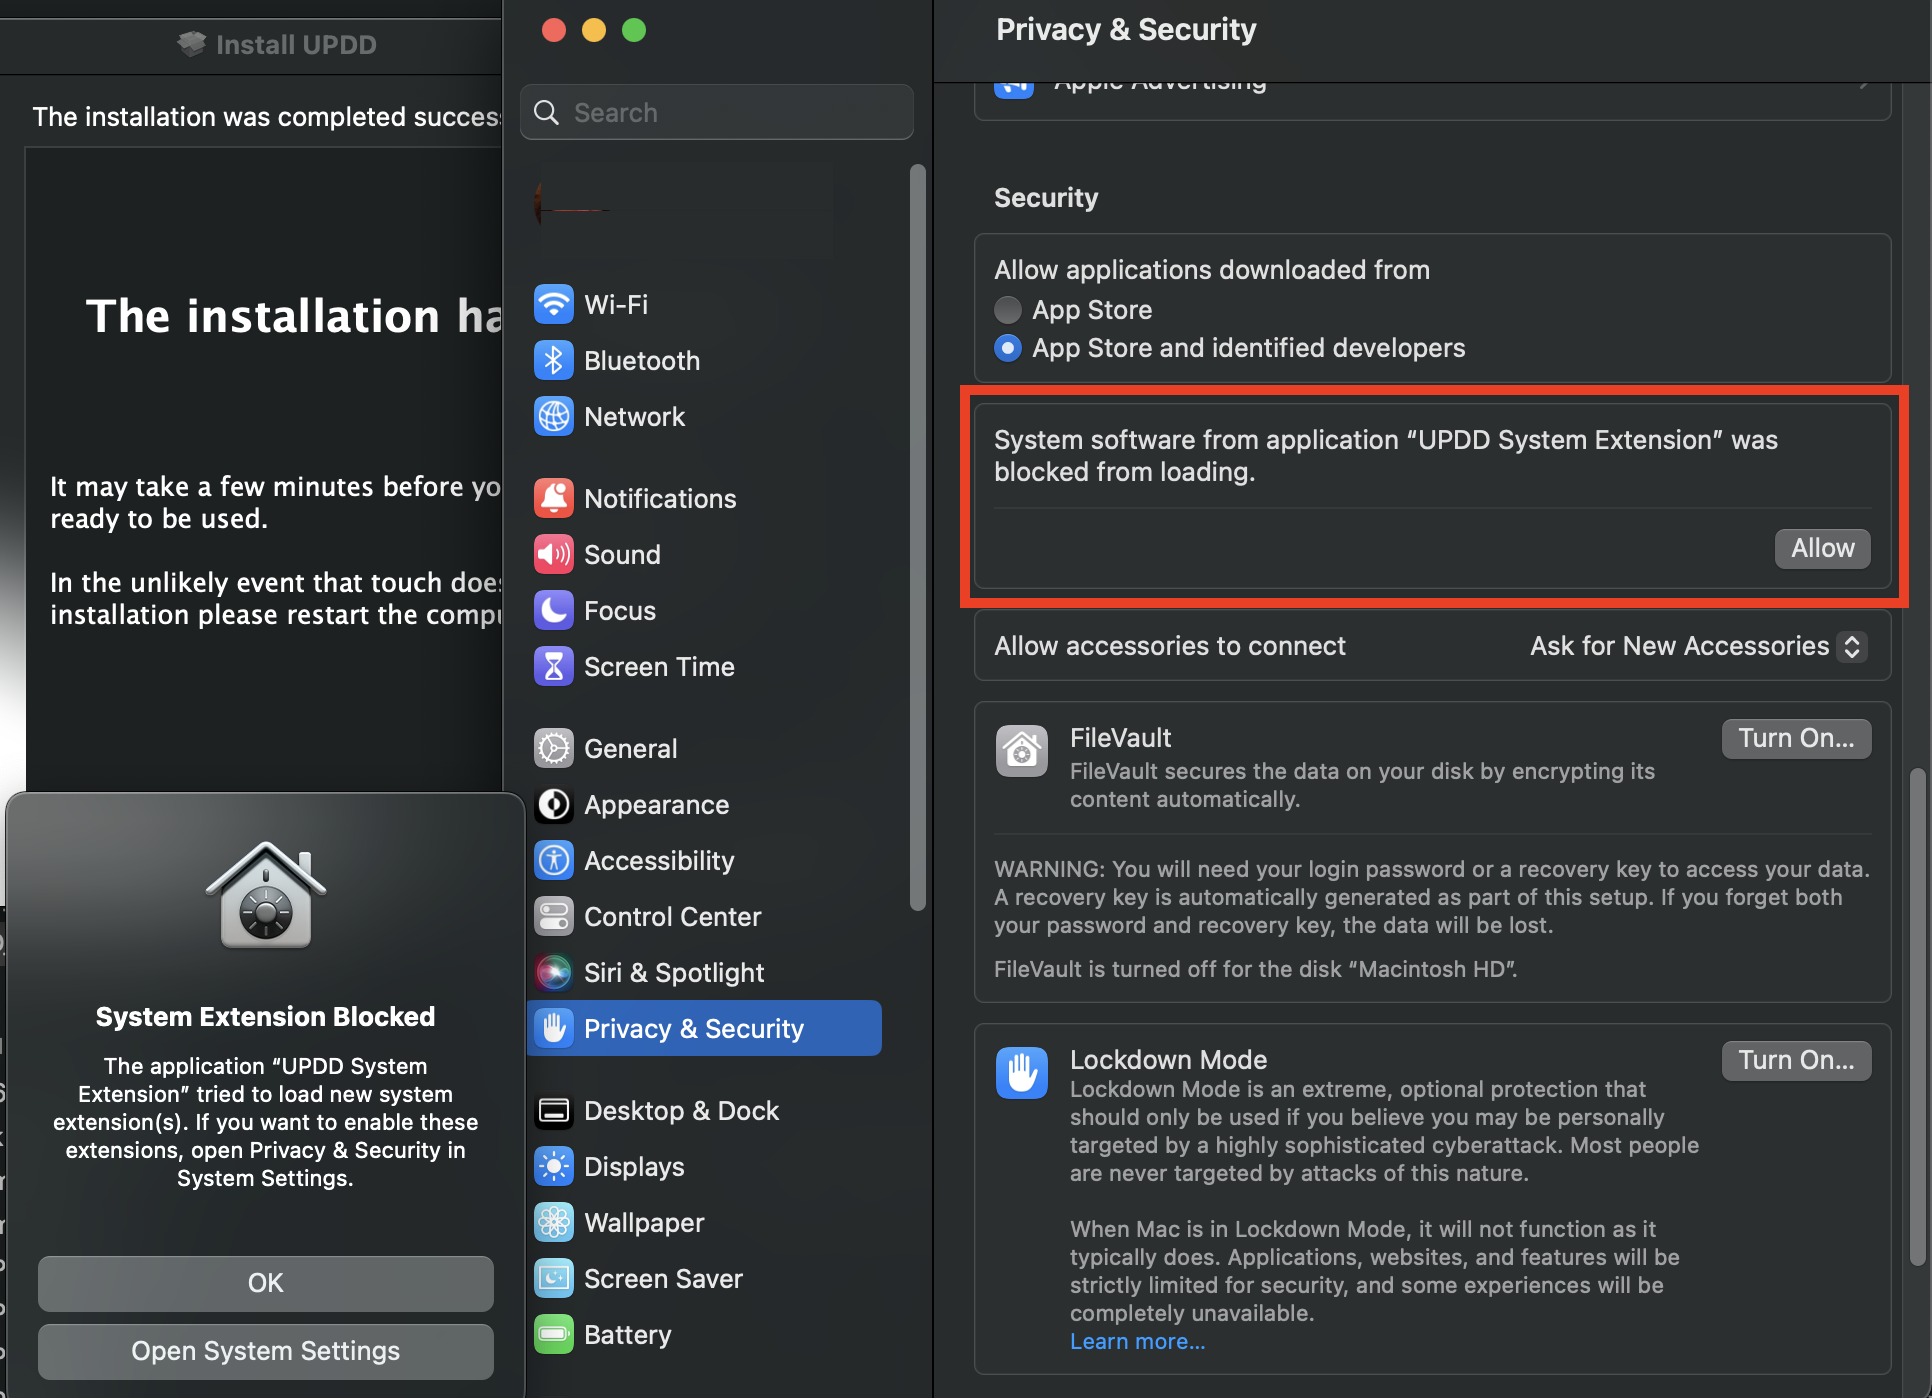Screen dimensions: 1932x1398
Task: Click Open System Settings button
Action: 265,1351
